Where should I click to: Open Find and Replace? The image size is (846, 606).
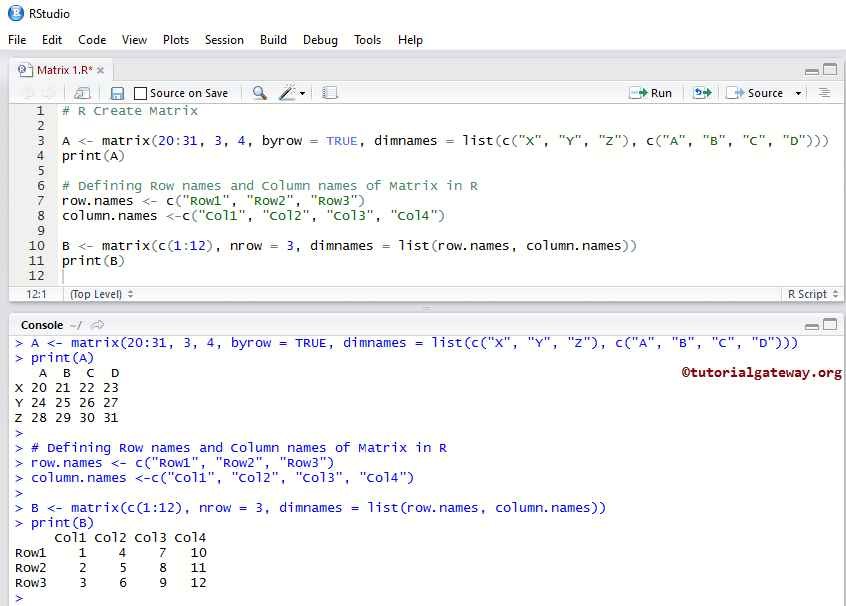tap(258, 92)
